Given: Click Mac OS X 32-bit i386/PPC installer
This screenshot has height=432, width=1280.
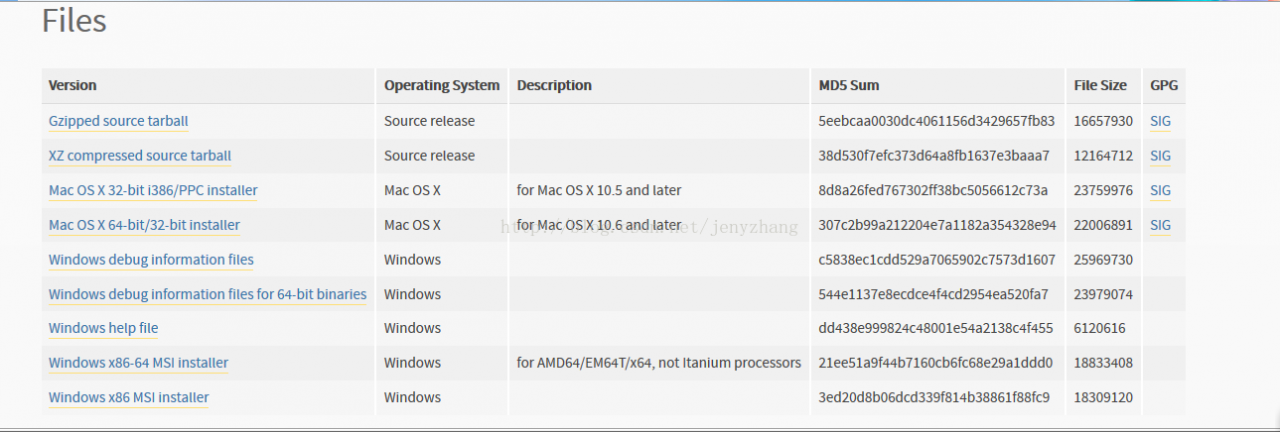Looking at the screenshot, I should coord(153,190).
